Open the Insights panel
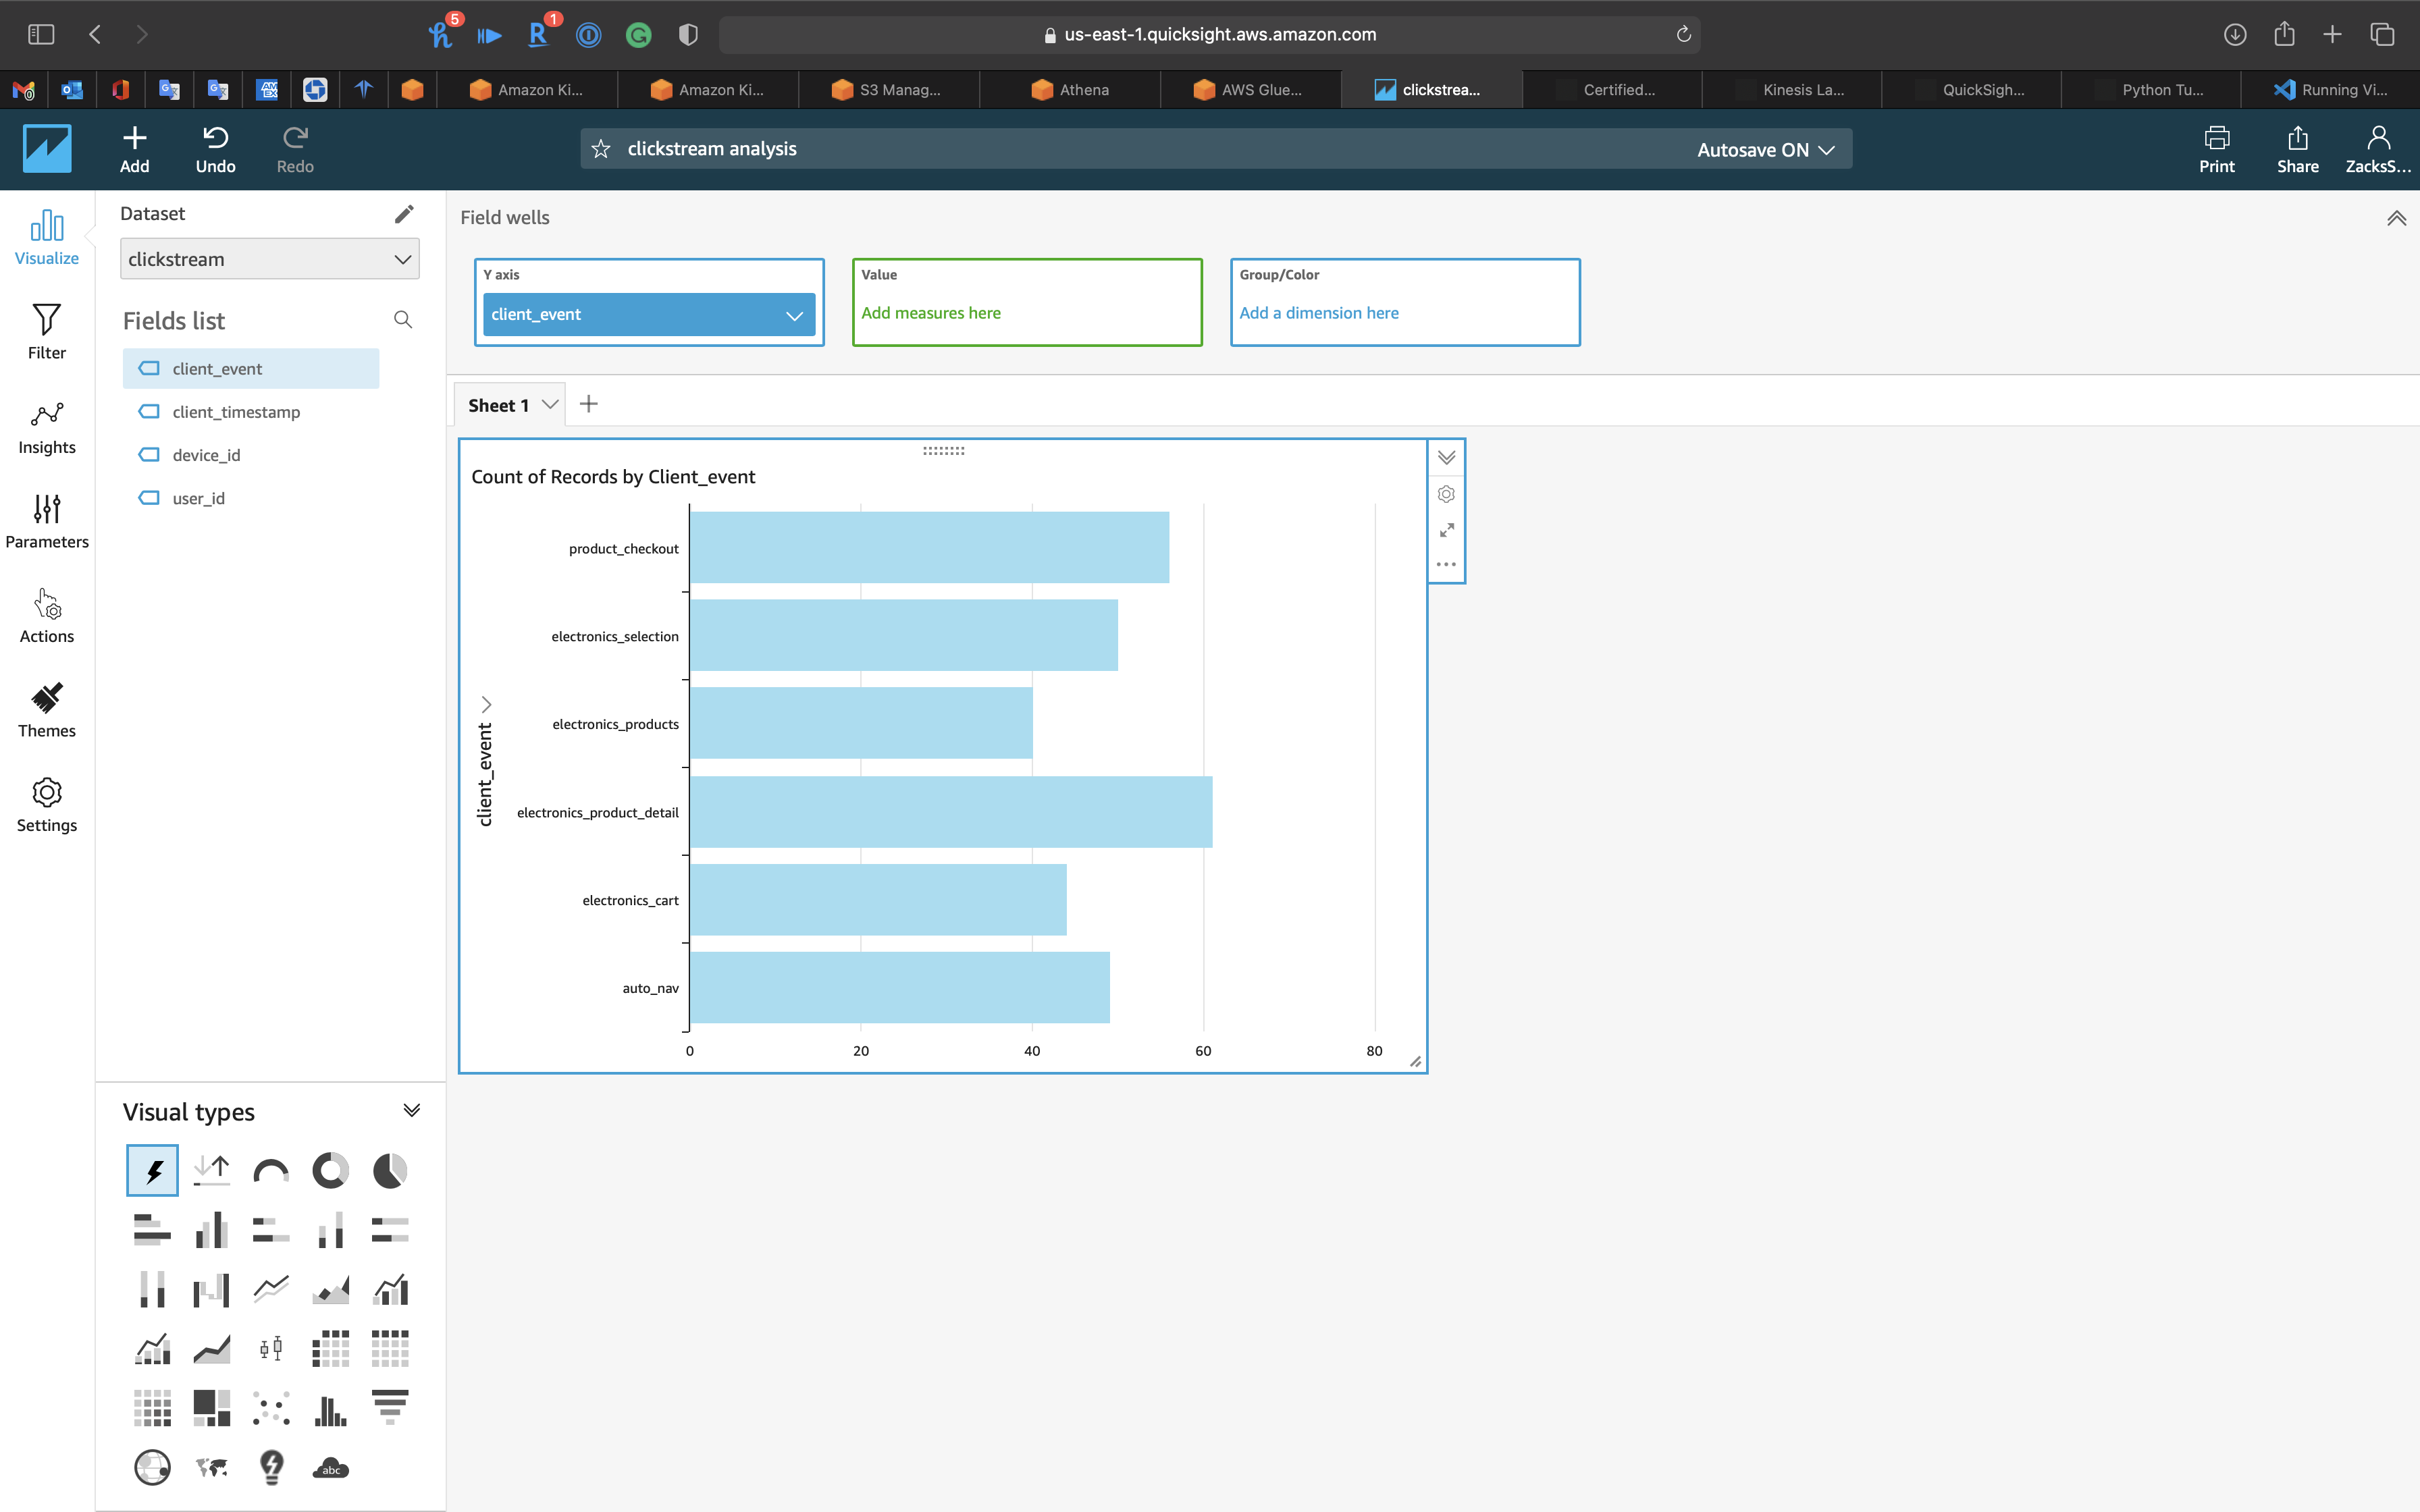The height and width of the screenshot is (1512, 2420). (46, 427)
